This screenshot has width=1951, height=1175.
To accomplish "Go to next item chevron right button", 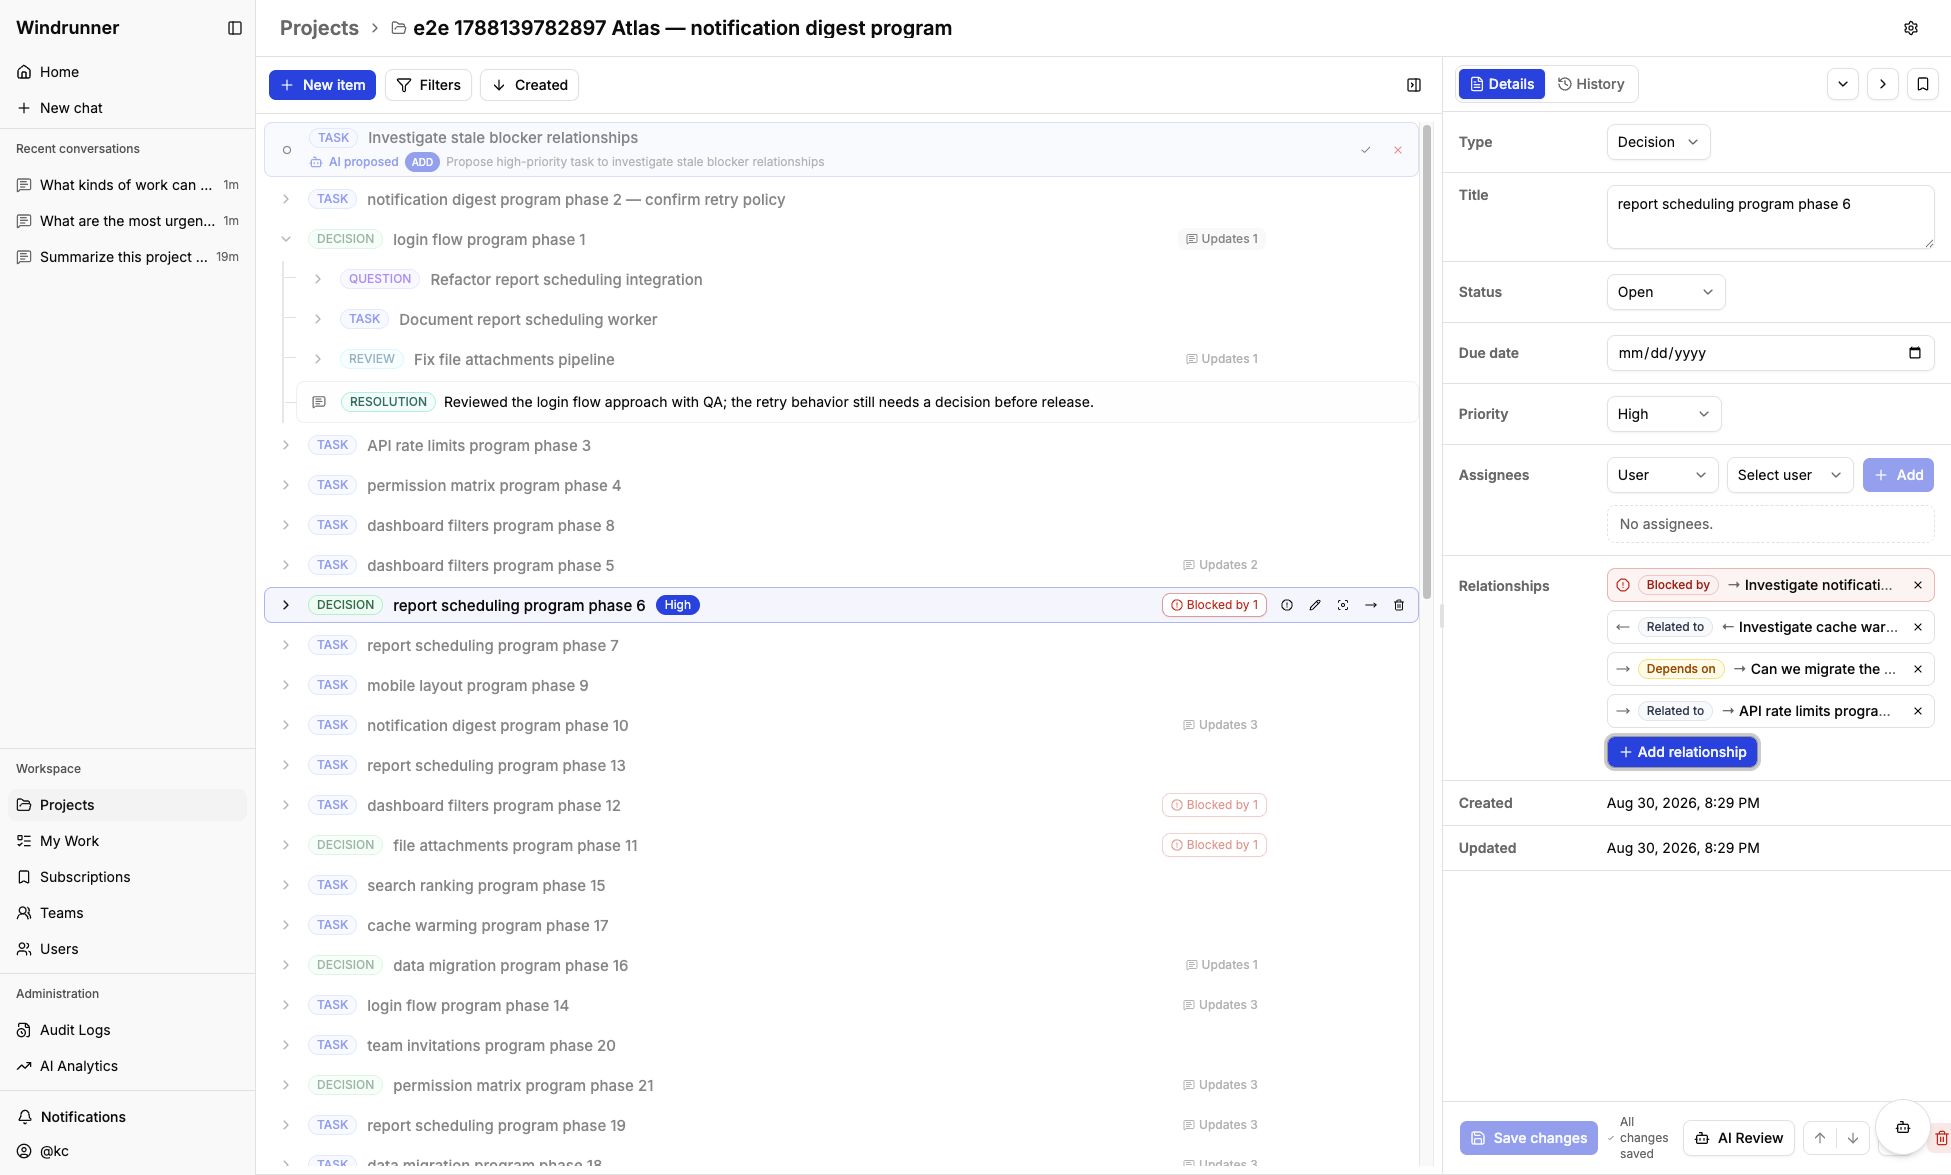I will (1883, 84).
